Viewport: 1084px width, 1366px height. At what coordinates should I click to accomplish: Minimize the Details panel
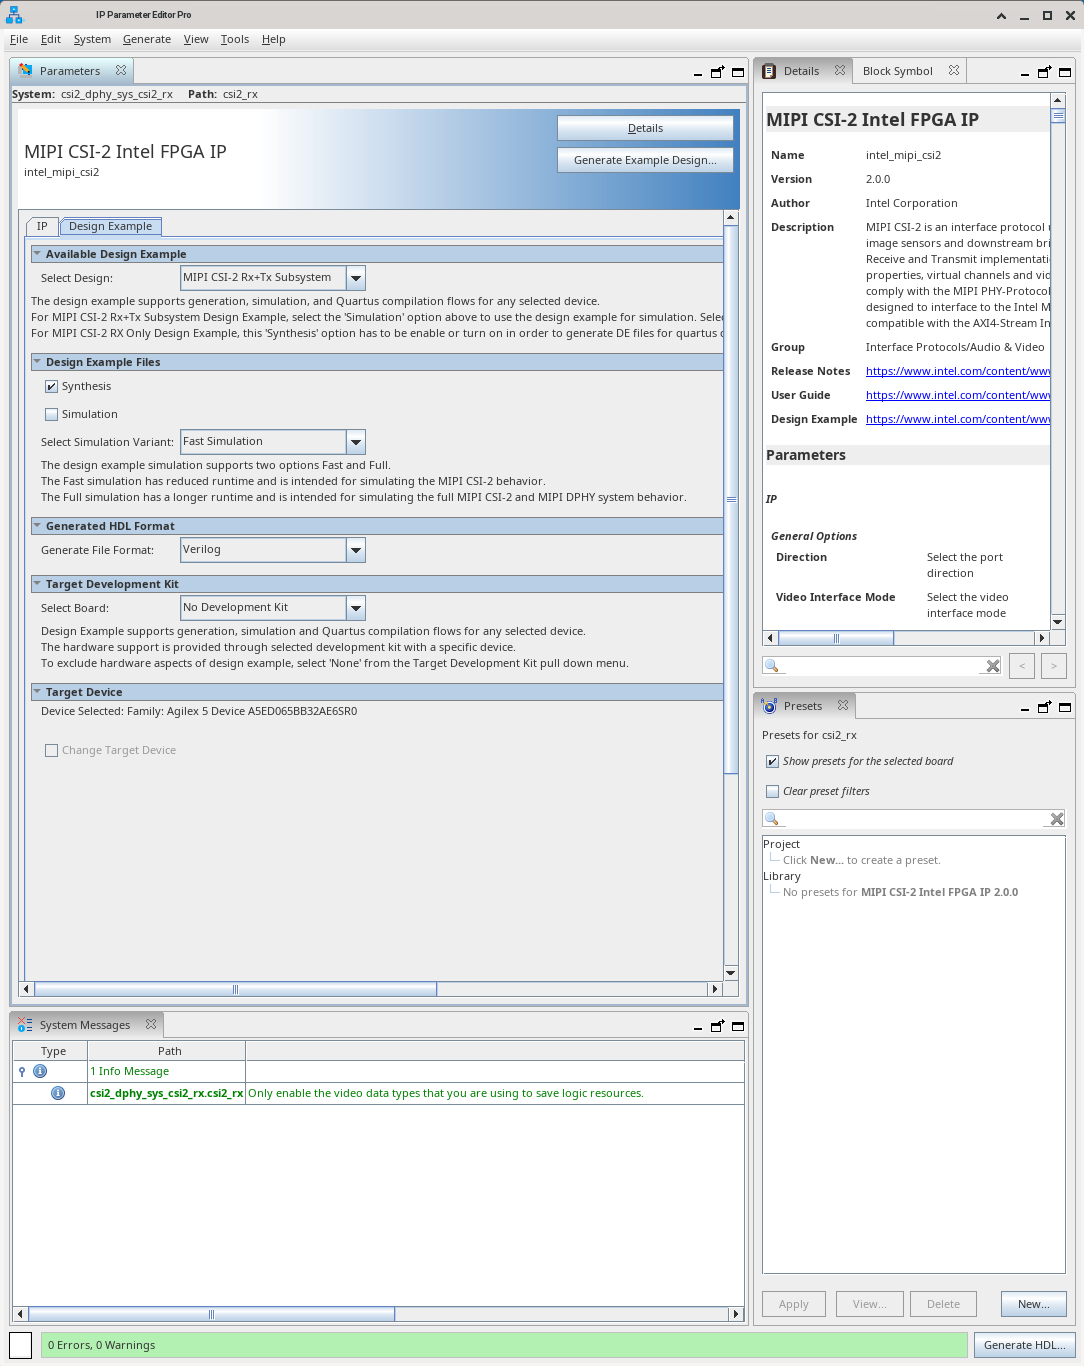pyautogui.click(x=1025, y=72)
